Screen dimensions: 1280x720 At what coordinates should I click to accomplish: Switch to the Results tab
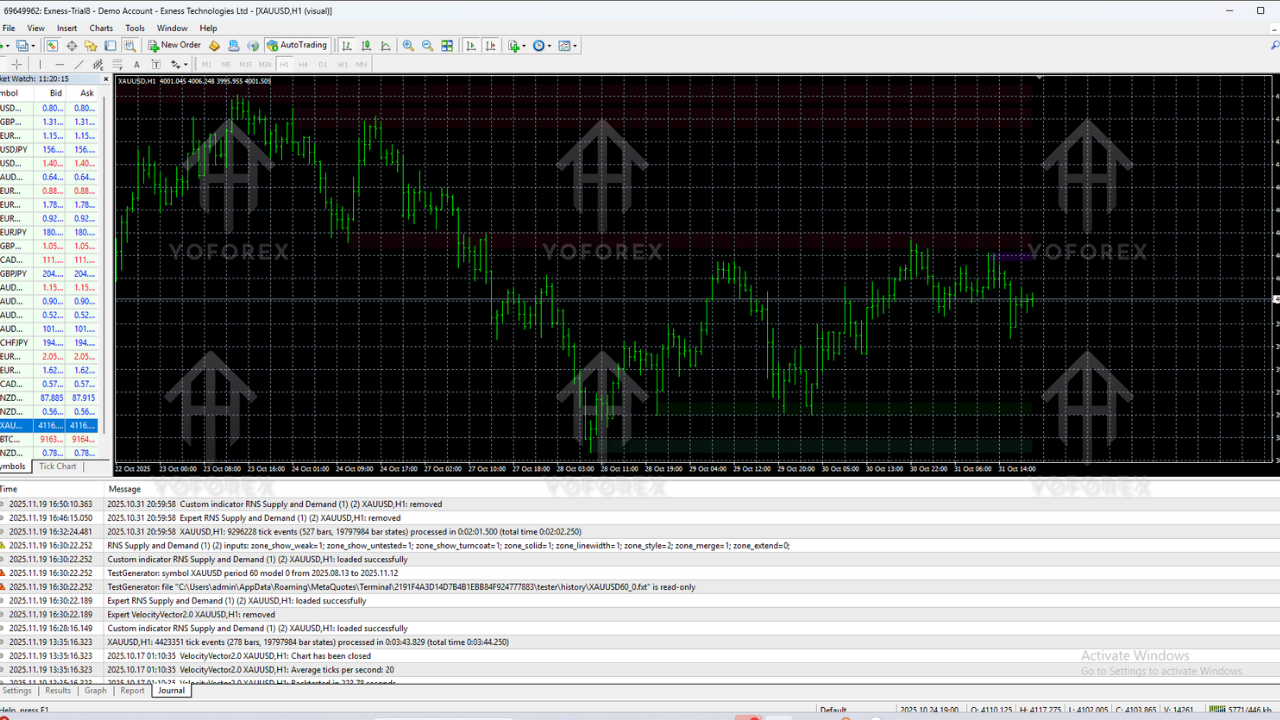click(x=57, y=690)
